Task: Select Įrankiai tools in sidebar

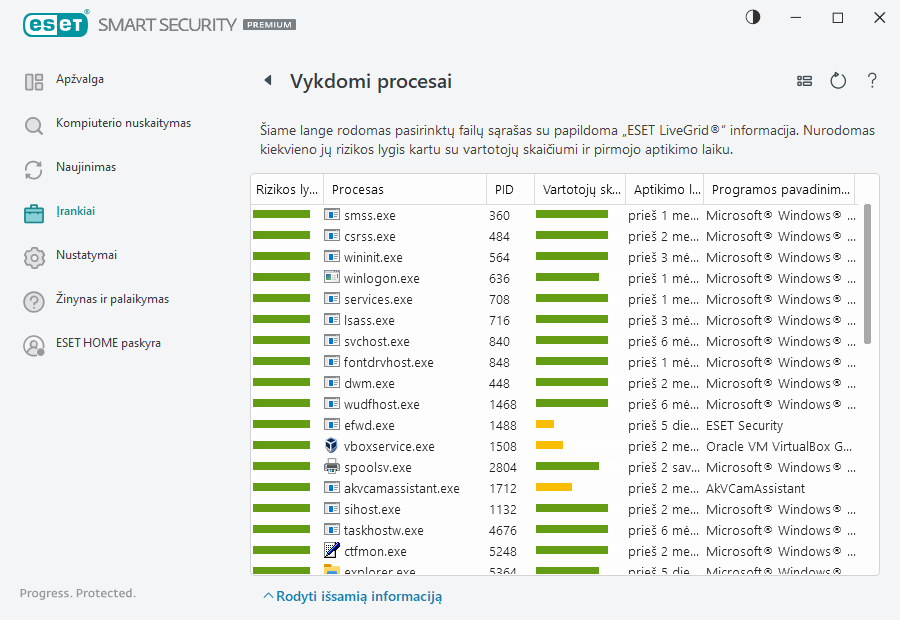Action: tap(76, 212)
